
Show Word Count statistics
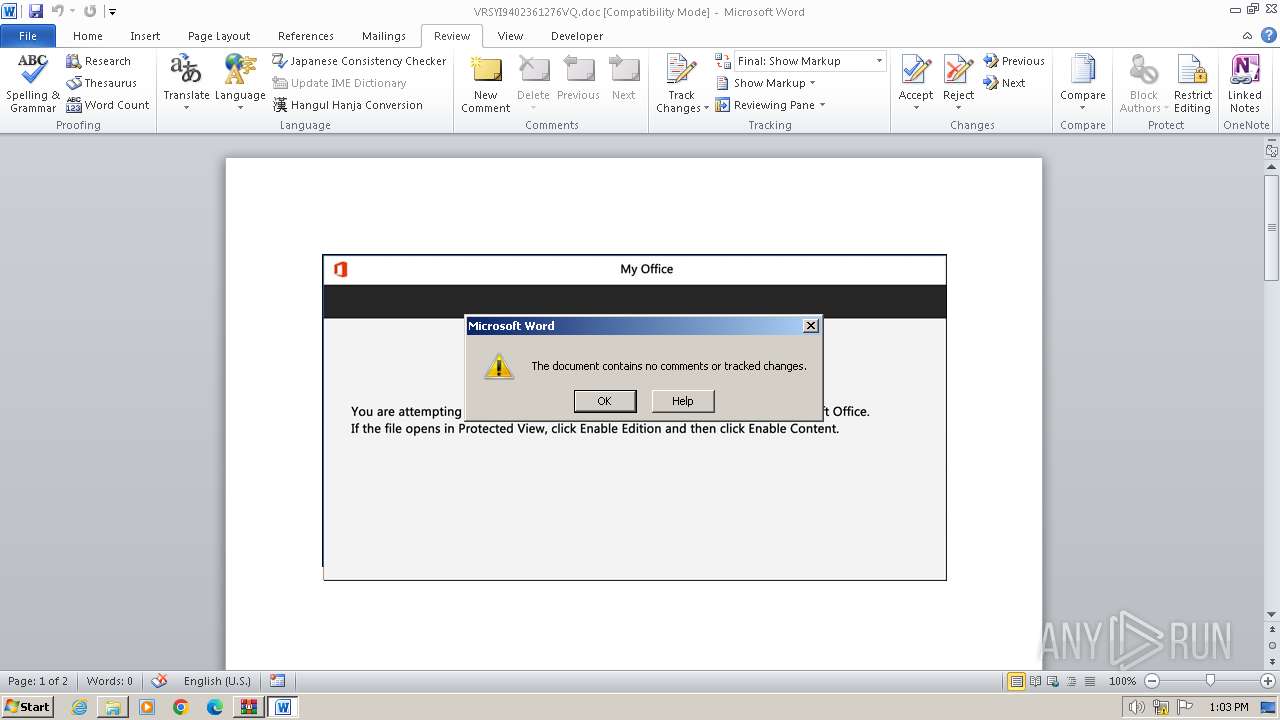click(x=107, y=105)
